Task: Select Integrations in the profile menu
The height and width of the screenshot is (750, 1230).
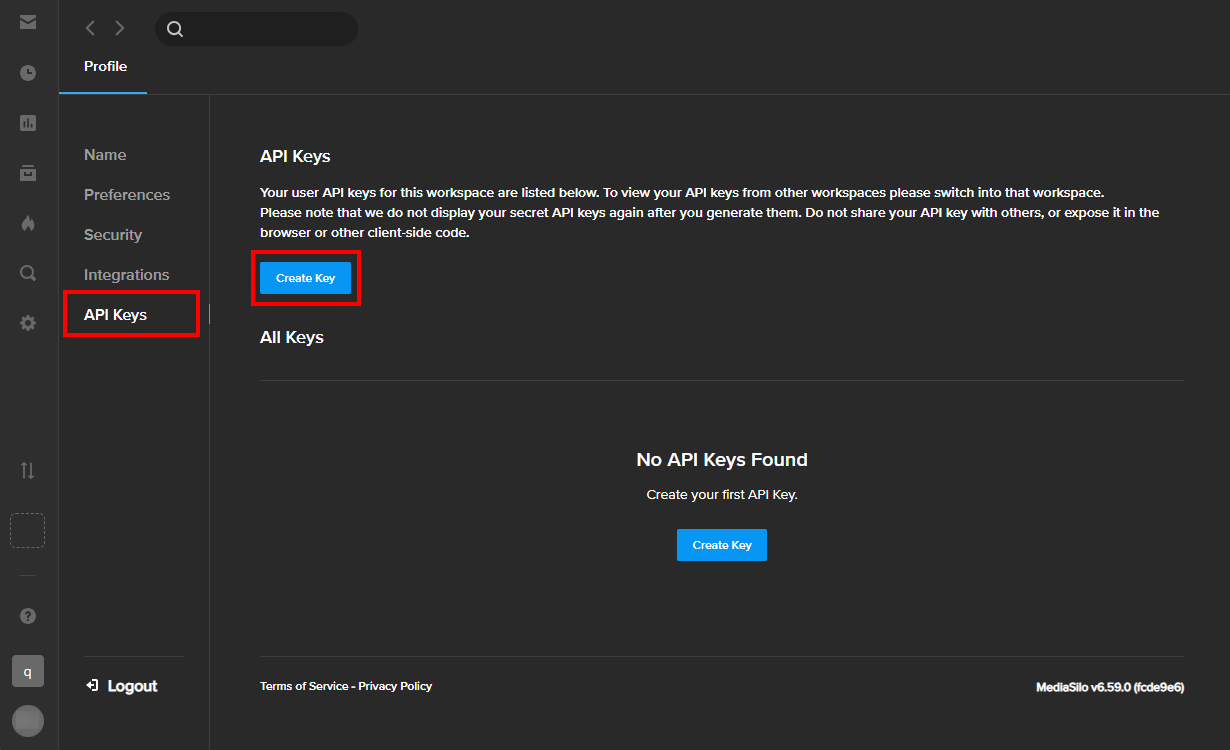Action: pyautogui.click(x=126, y=275)
